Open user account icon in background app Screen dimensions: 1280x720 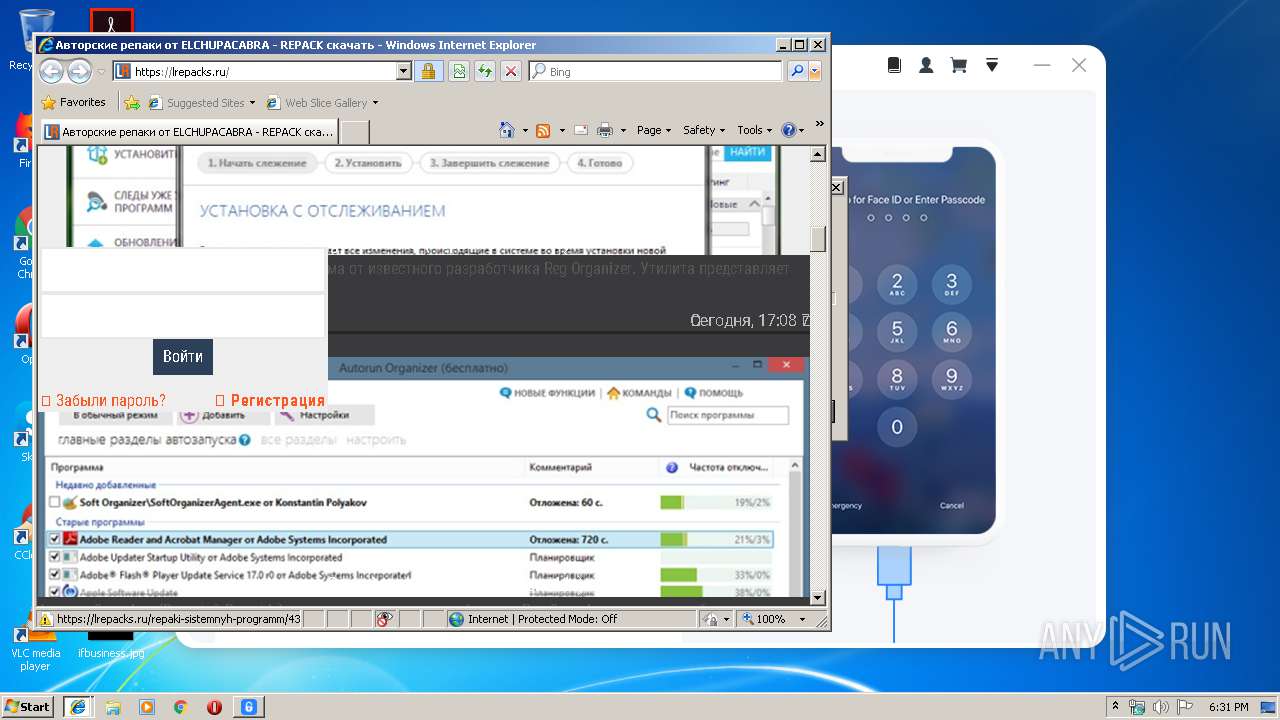(x=926, y=65)
